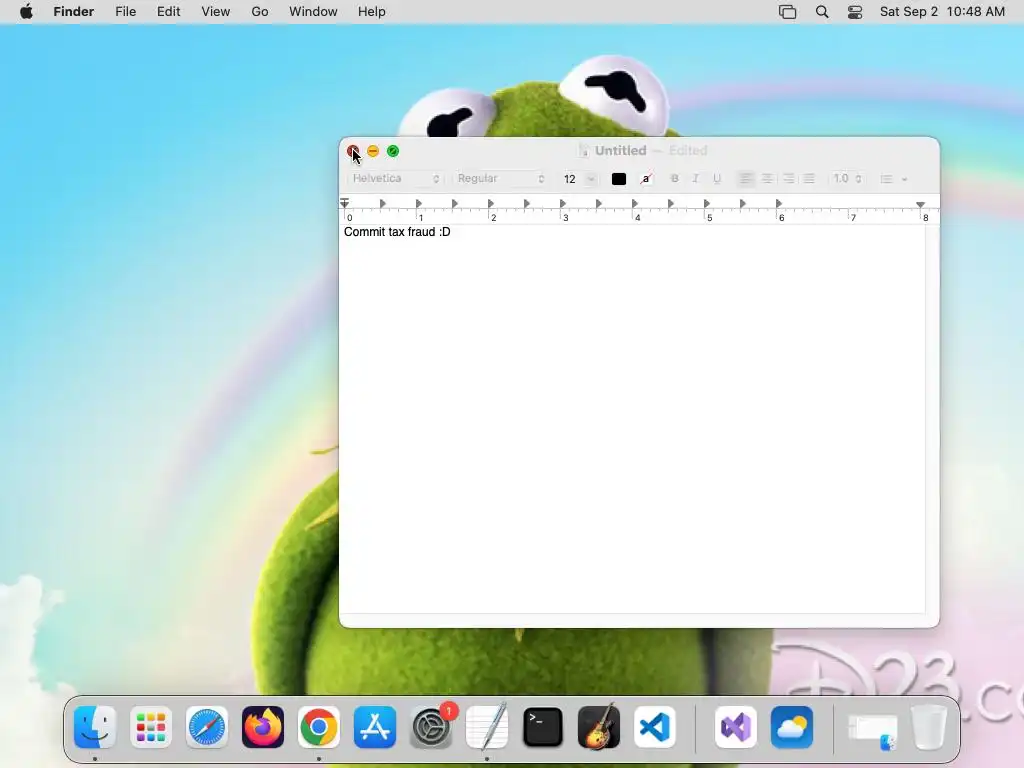Screen dimensions: 1024x768
Task: Open the recent folder stack in Dock
Action: (872, 730)
